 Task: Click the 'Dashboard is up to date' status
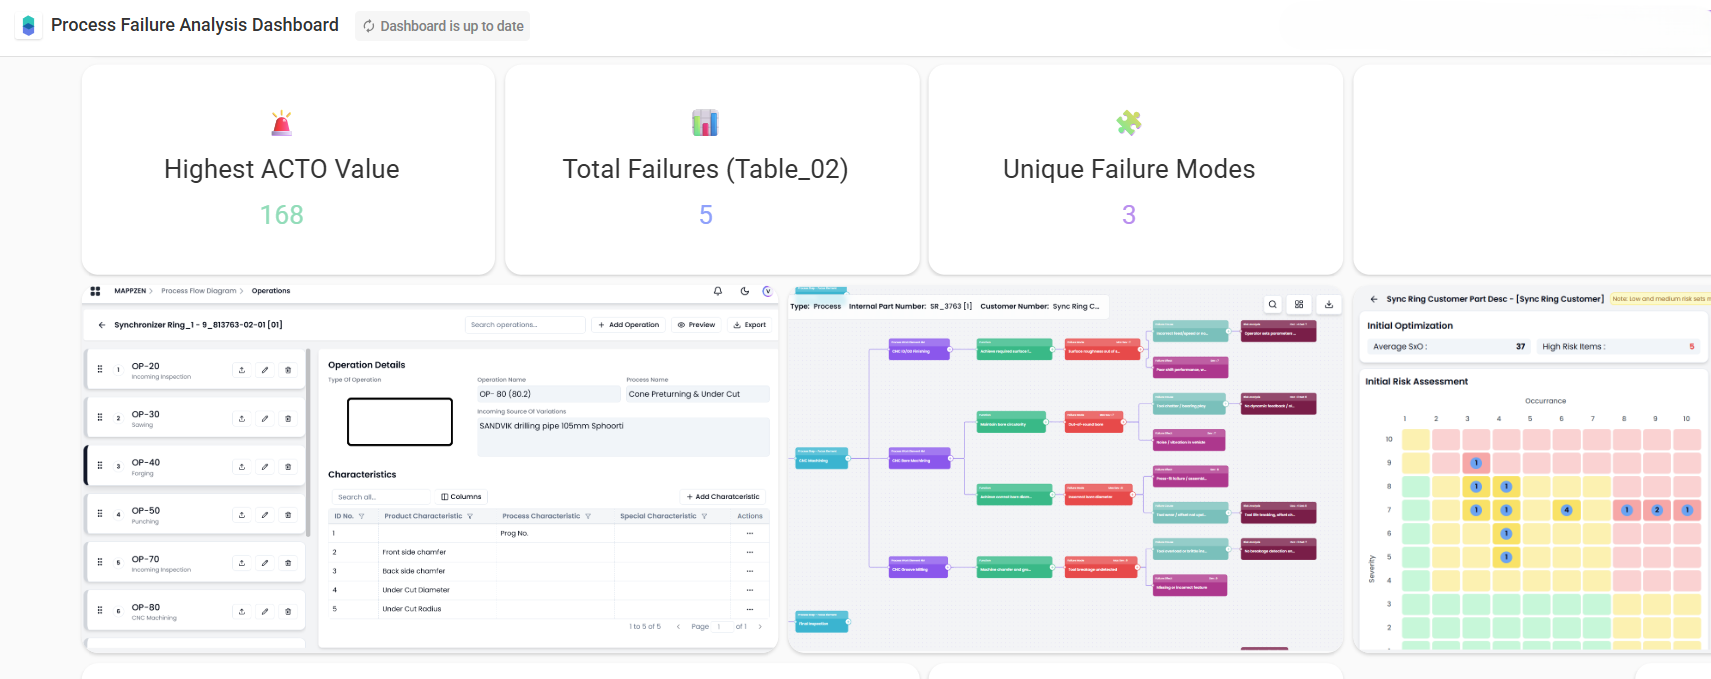coord(443,26)
